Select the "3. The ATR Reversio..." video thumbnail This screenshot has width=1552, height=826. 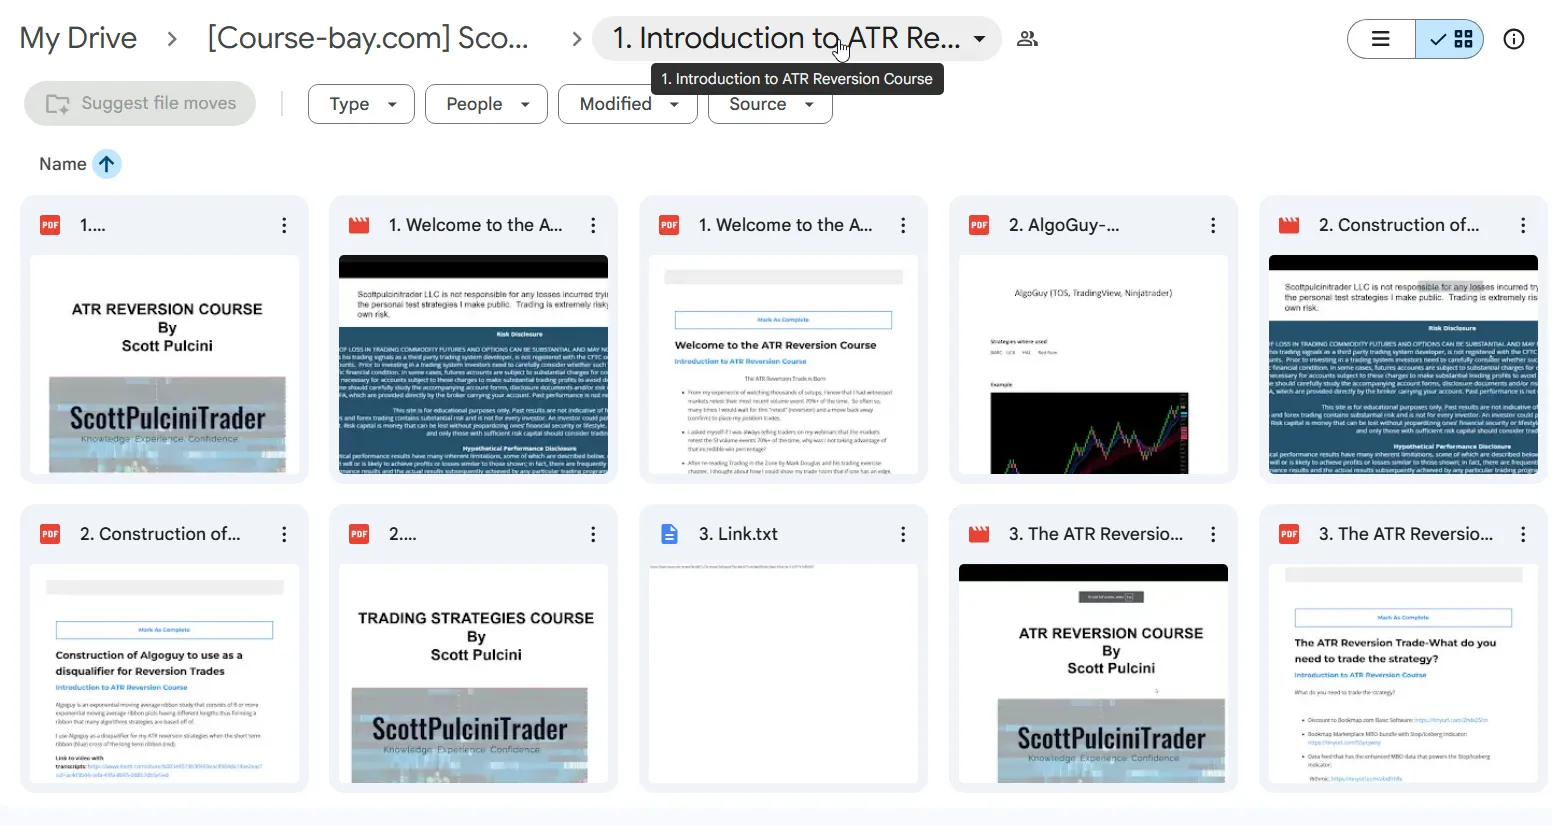tap(1094, 673)
